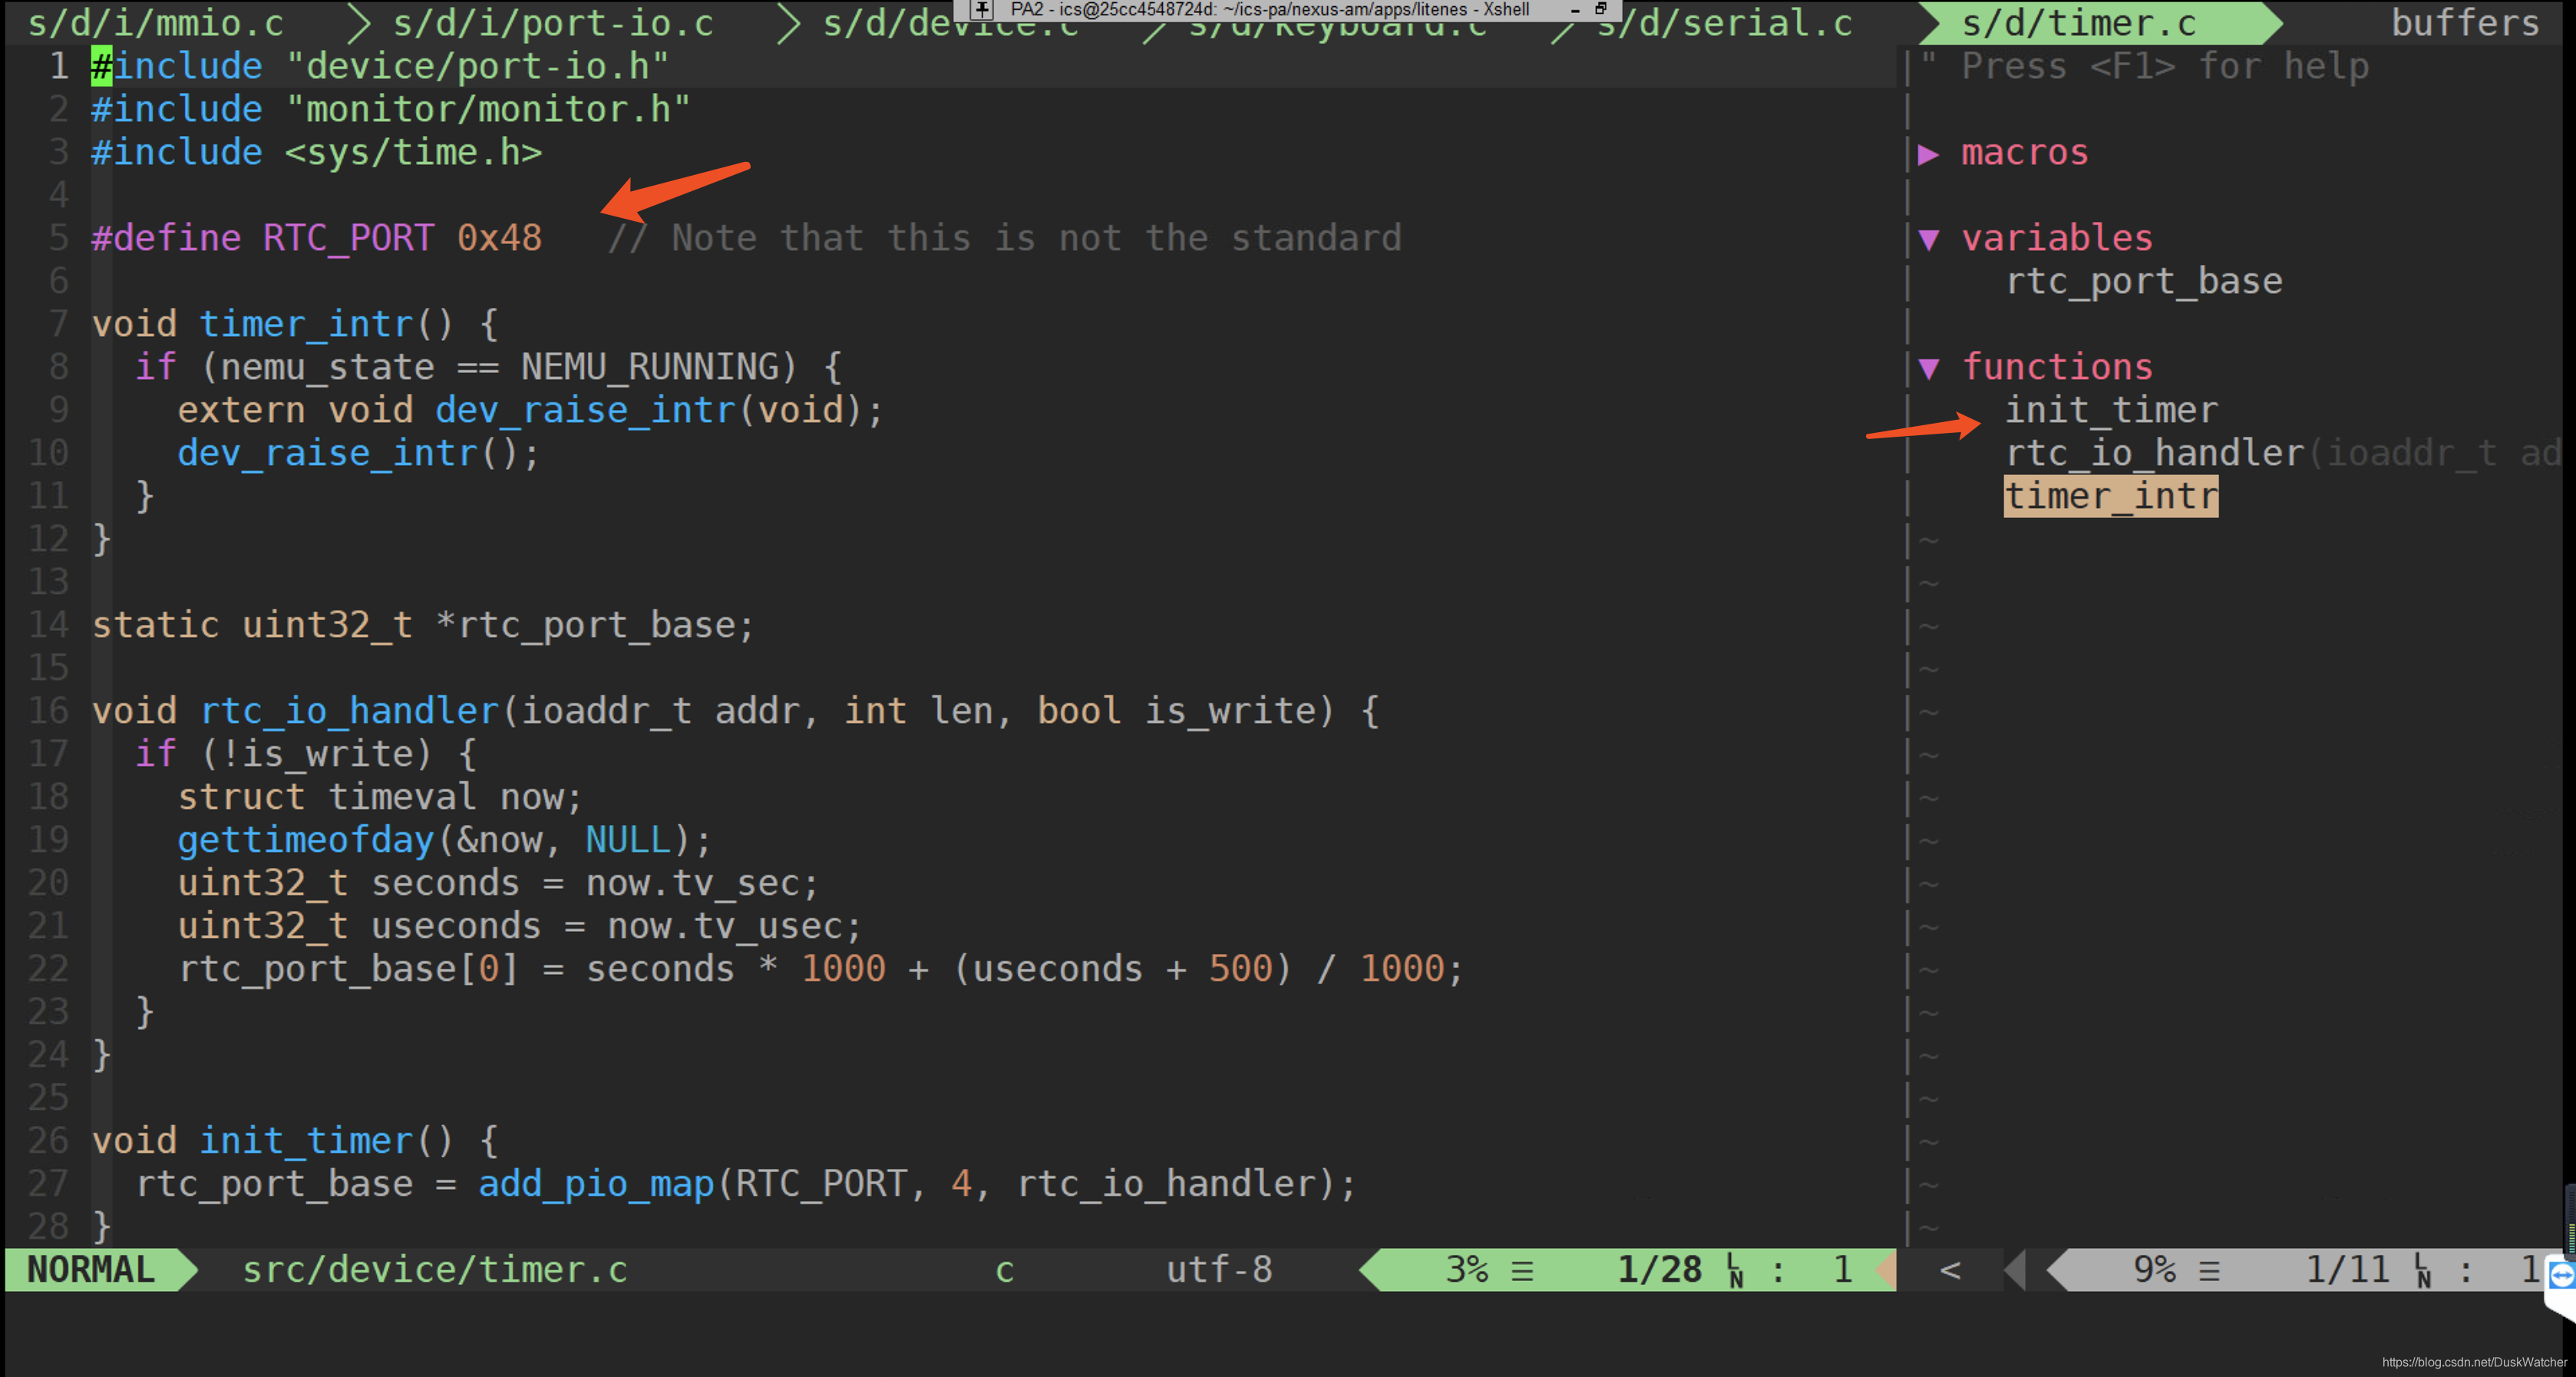Screen dimensions: 2576x1377
Task: Expand the macros fold in tagbar
Action: tap(1929, 154)
